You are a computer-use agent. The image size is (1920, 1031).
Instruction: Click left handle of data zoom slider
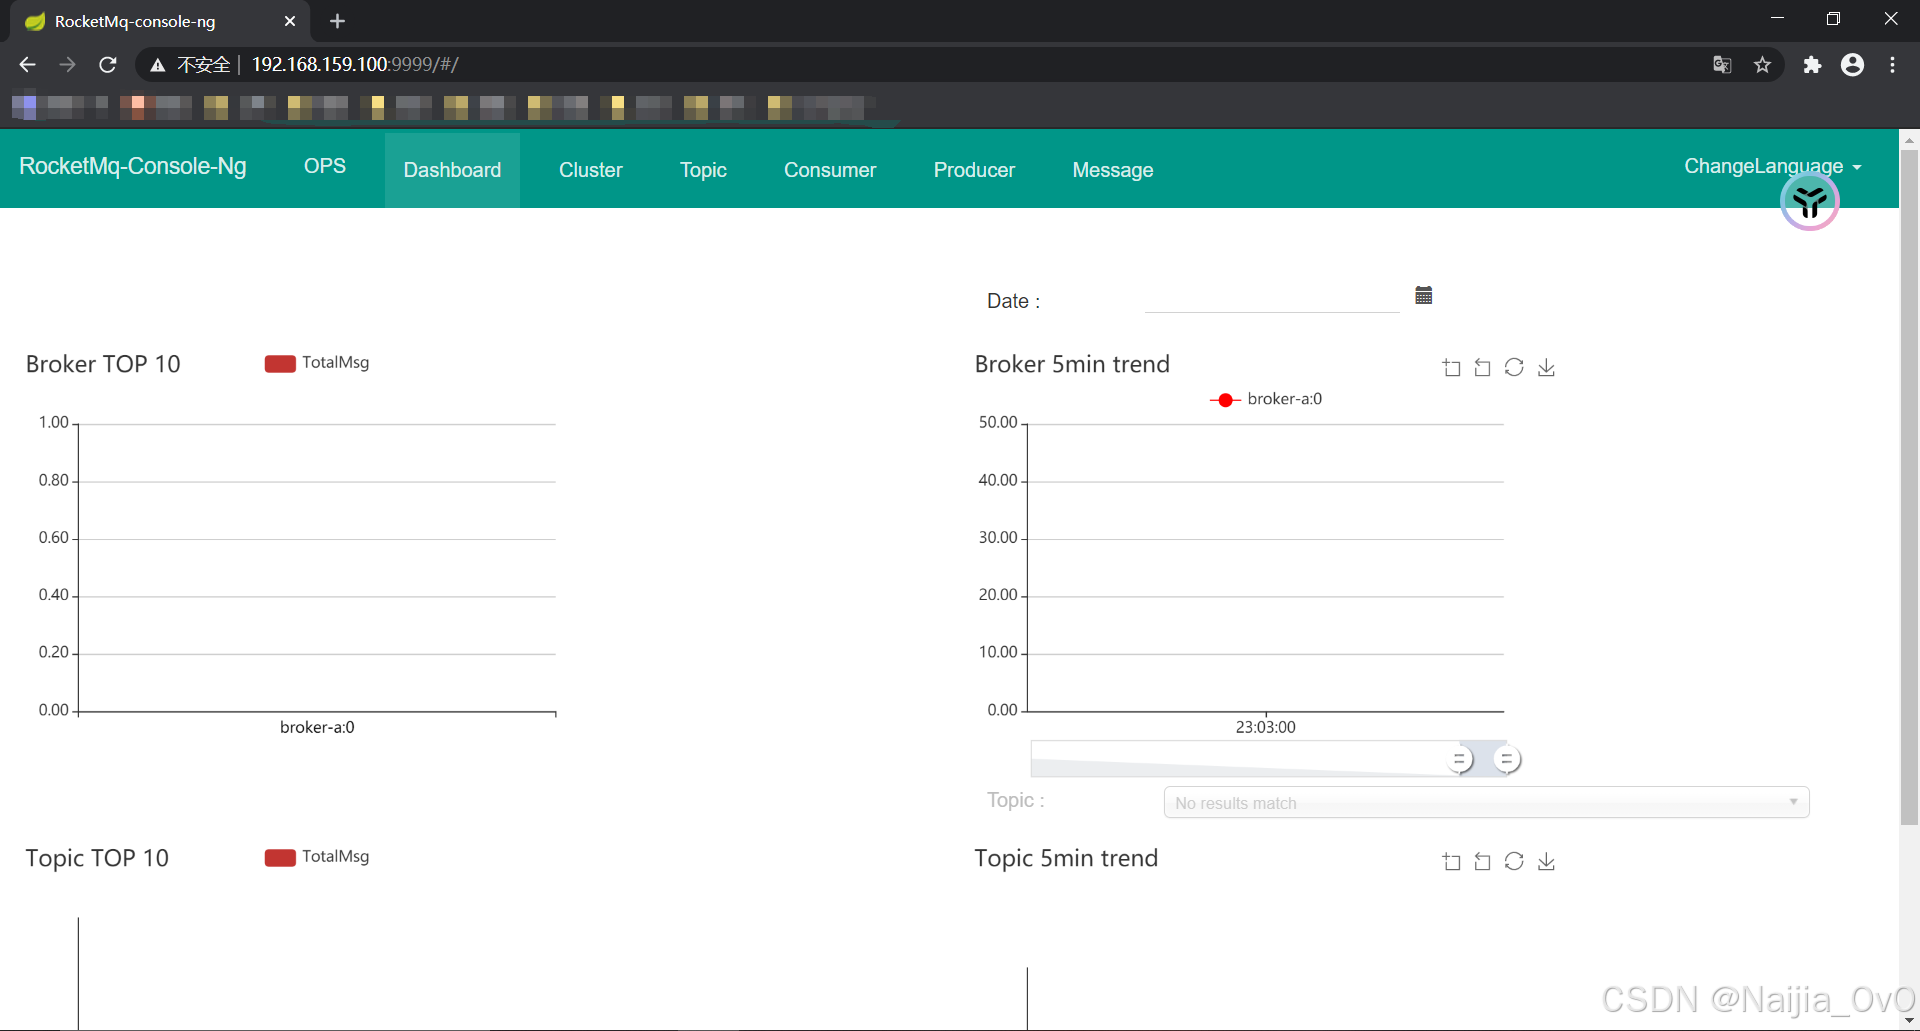click(1460, 759)
